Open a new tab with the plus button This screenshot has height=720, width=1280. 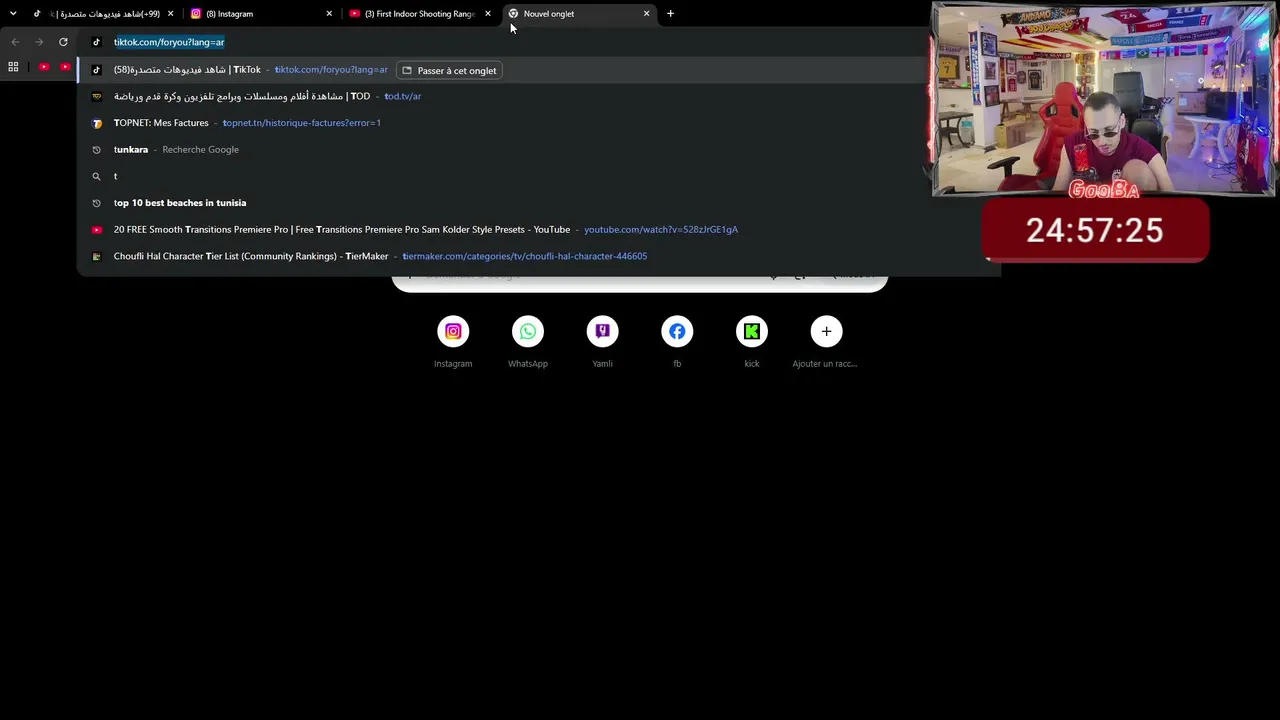coord(670,14)
